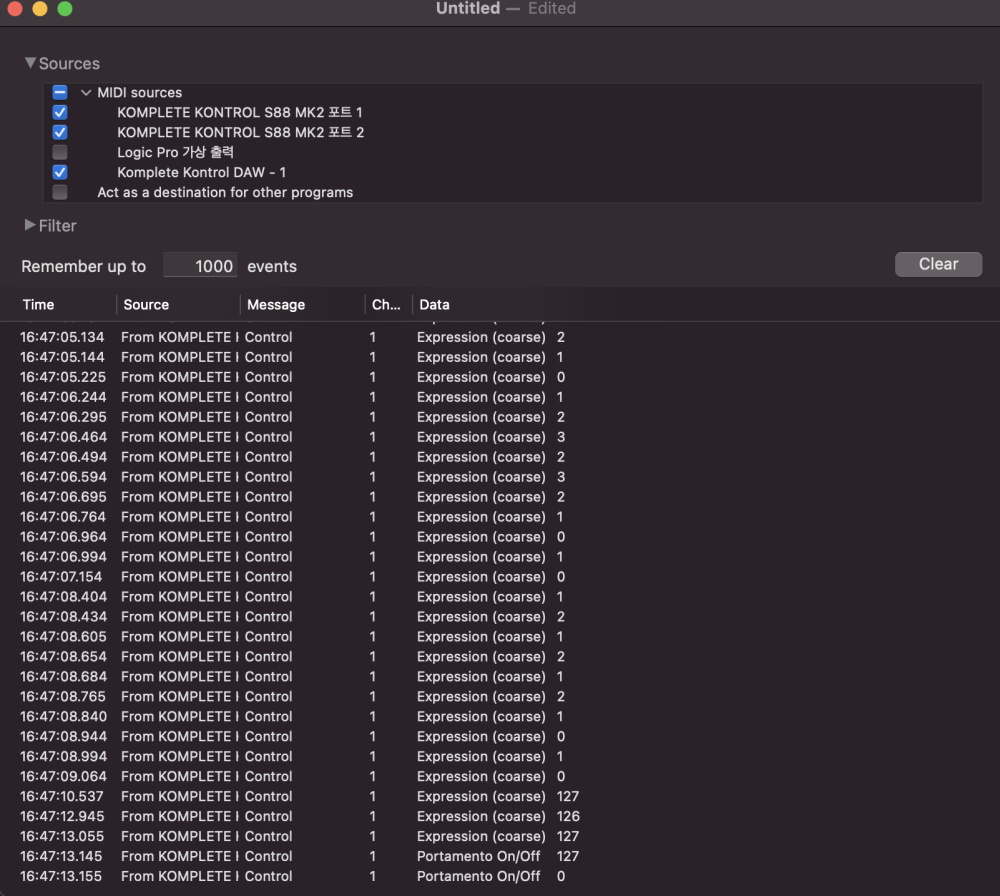Image resolution: width=1000 pixels, height=896 pixels.
Task: Select the event at 16:47:08.765
Action: click(500, 696)
